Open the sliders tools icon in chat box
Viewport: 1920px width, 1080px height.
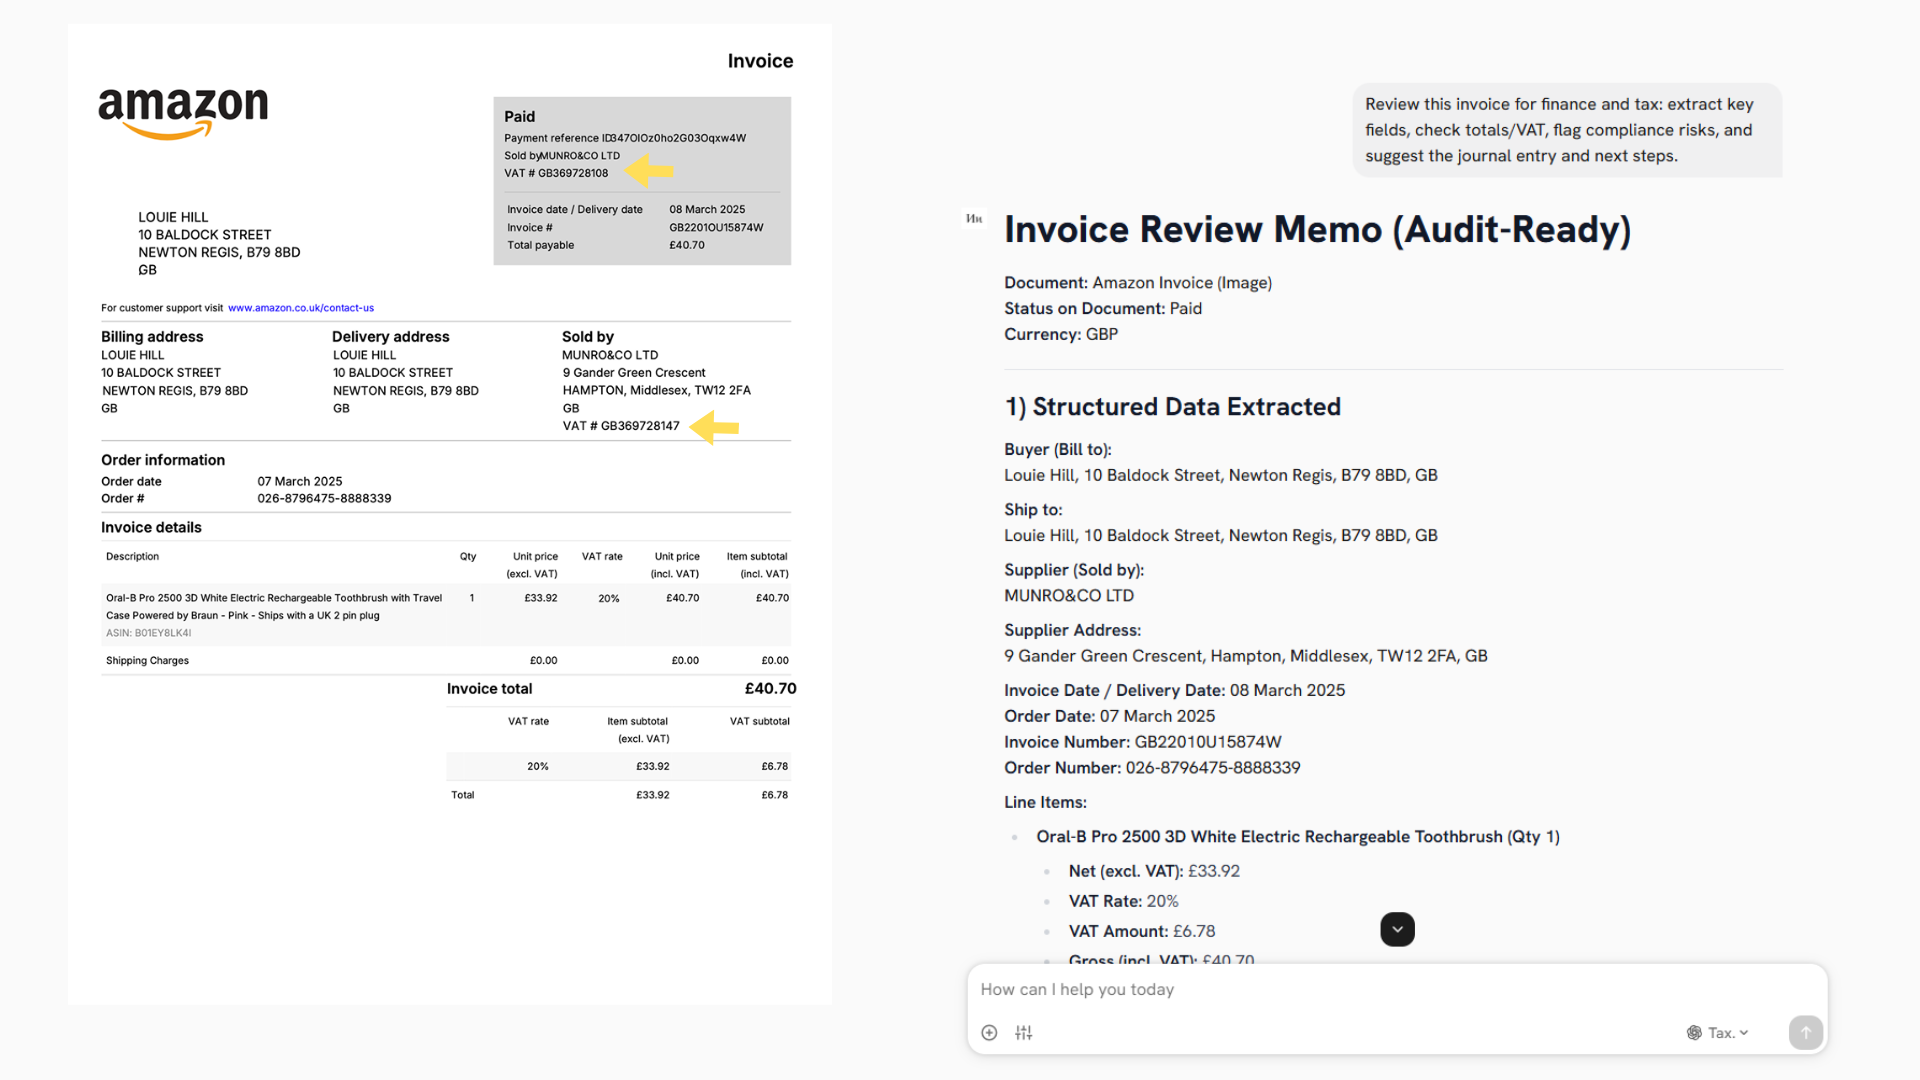click(x=1023, y=1033)
